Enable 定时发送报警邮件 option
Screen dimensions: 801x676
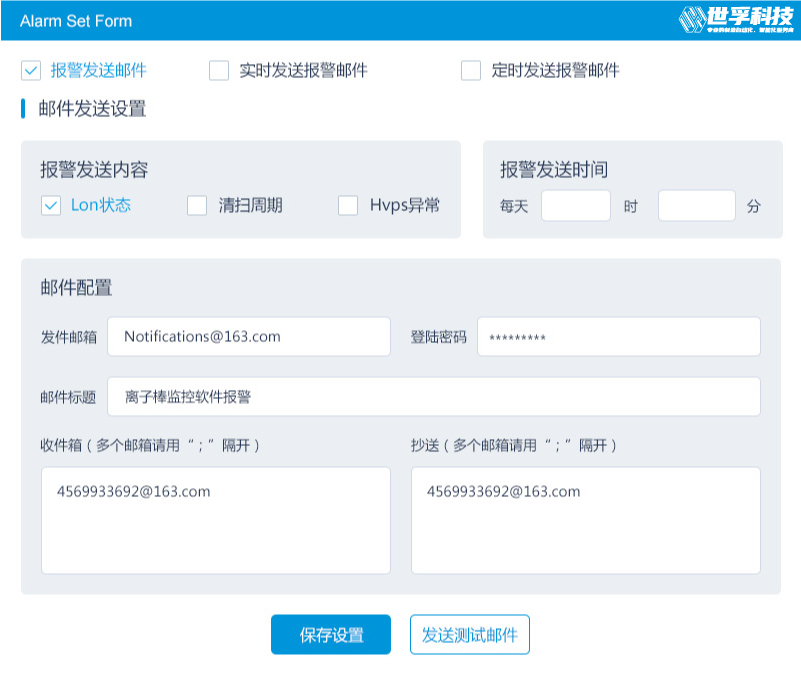tap(470, 70)
